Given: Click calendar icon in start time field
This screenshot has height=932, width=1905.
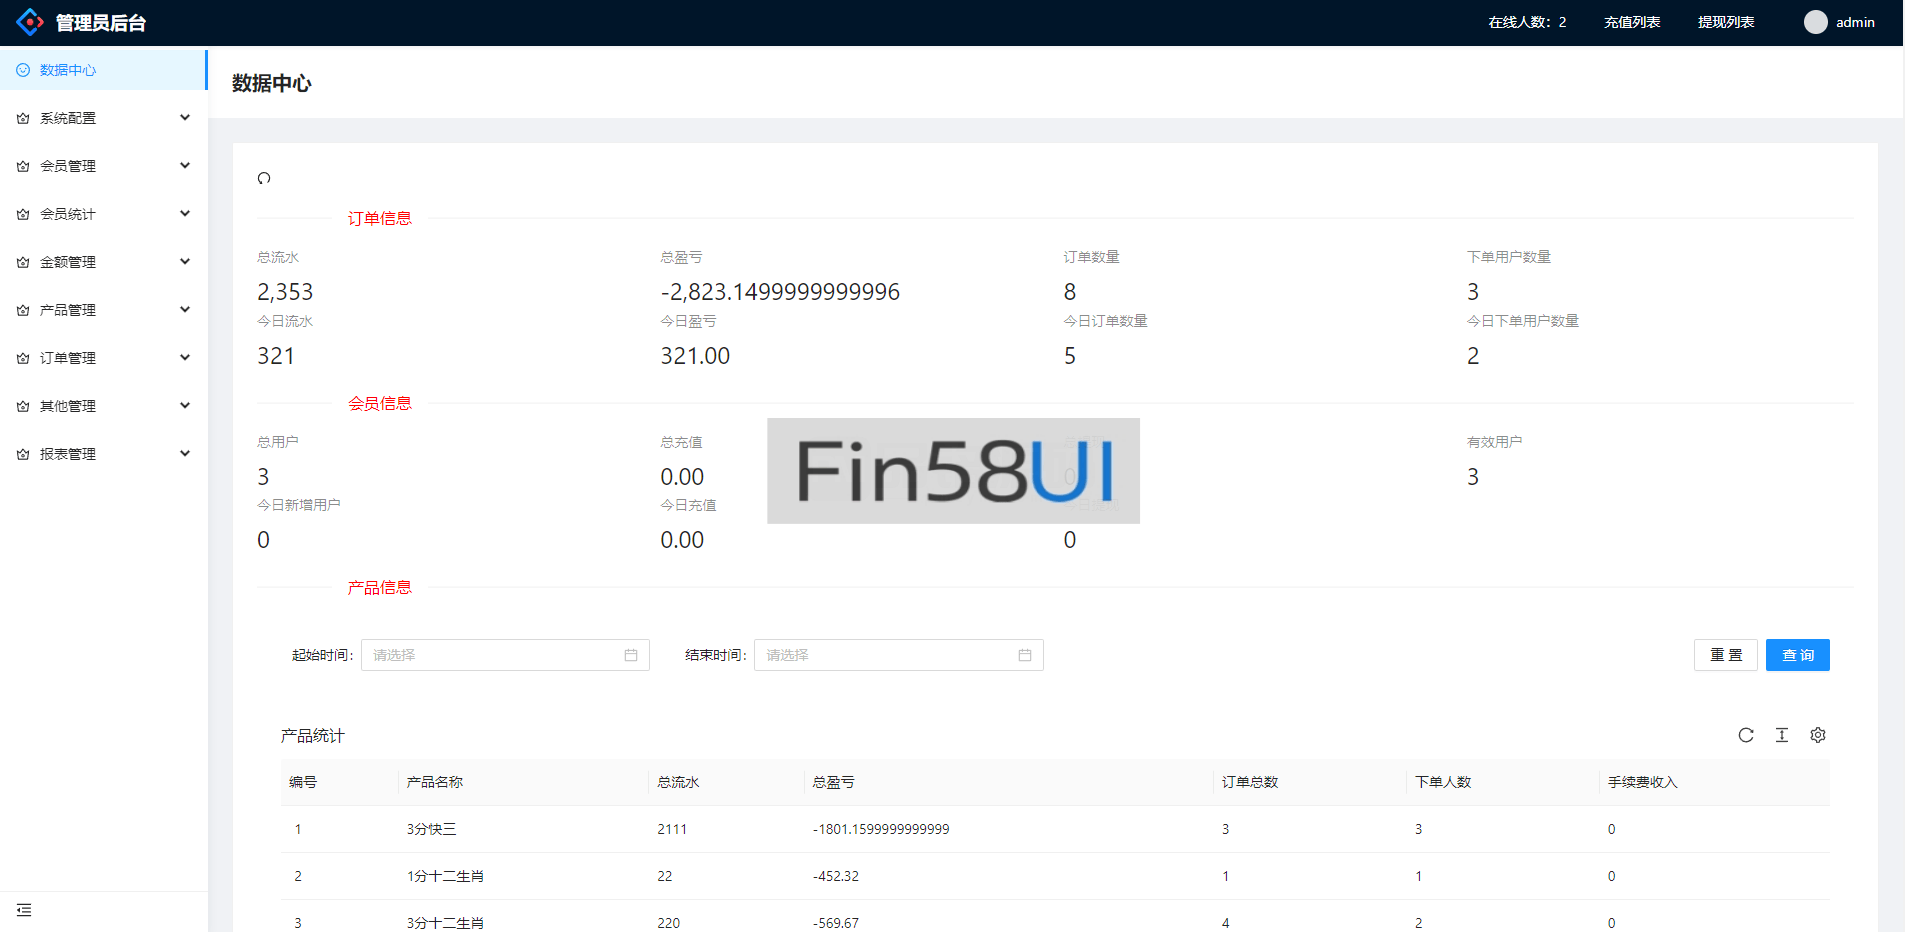Looking at the screenshot, I should click(x=630, y=655).
